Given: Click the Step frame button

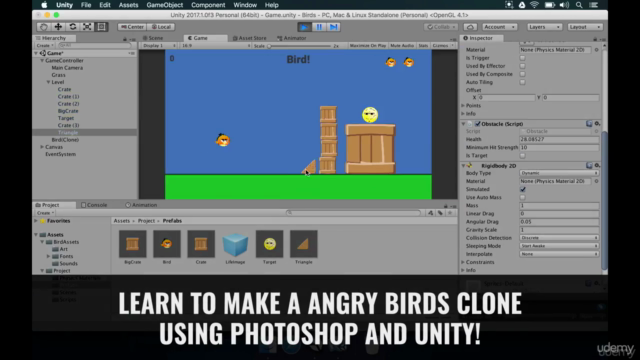Looking at the screenshot, I should pos(333,27).
